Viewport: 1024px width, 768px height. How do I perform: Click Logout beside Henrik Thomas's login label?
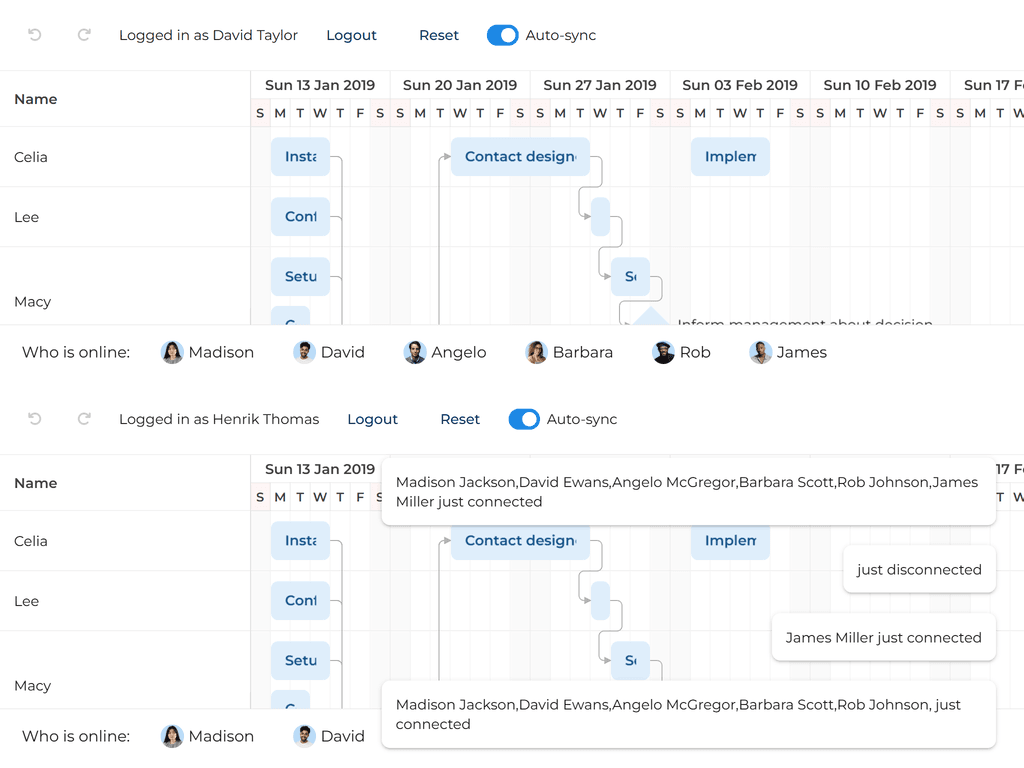372,419
